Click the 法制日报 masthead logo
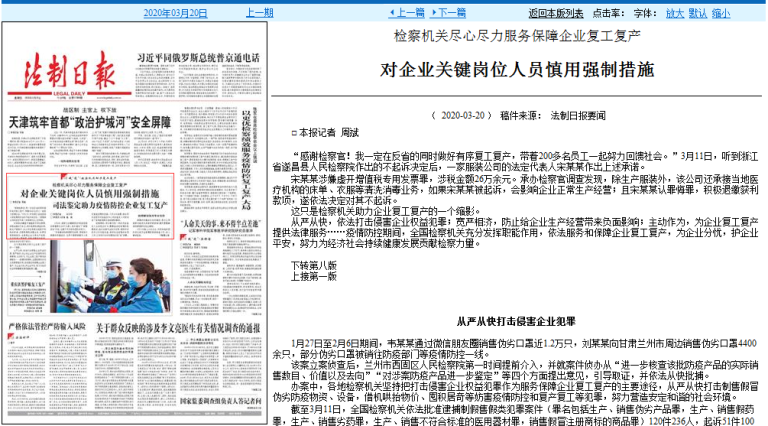 70,72
